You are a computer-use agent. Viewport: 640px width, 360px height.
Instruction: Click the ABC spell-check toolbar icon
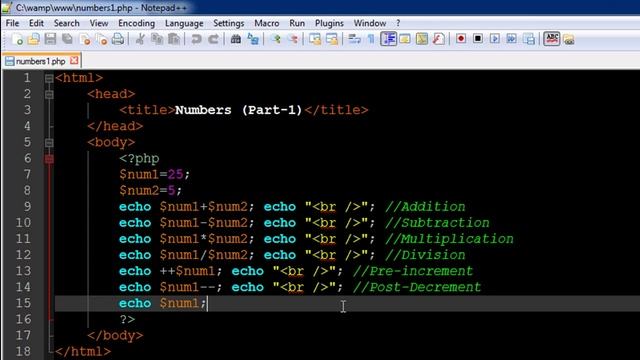(551, 39)
